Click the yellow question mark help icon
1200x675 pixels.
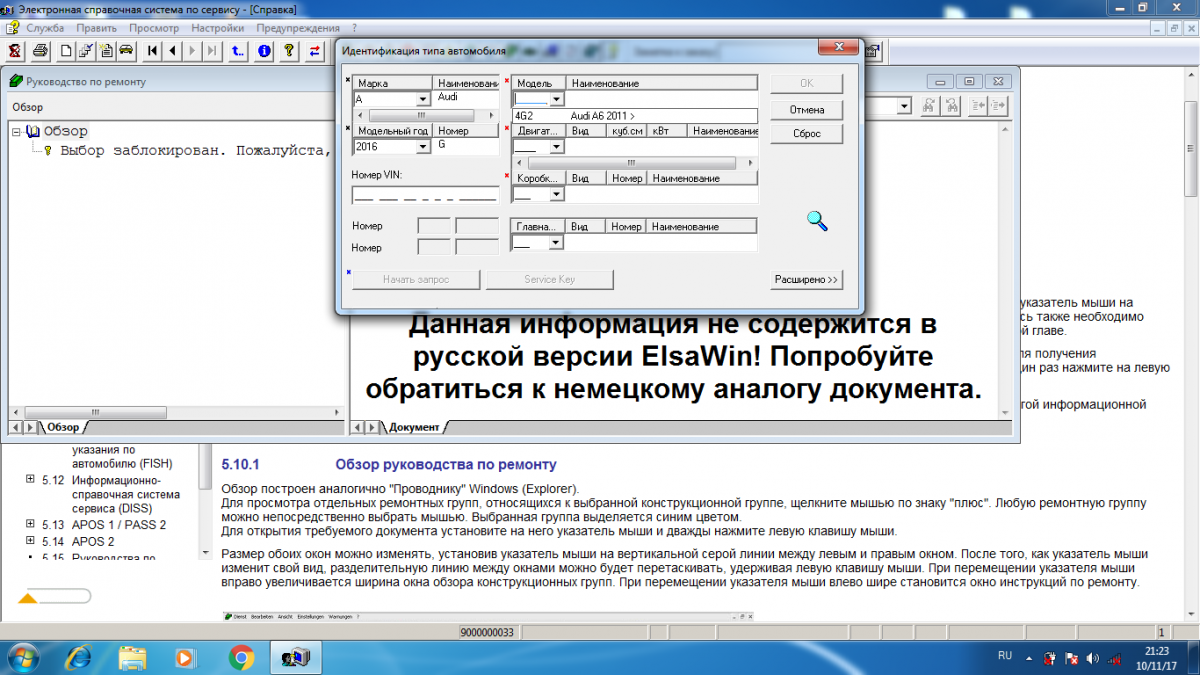289,50
